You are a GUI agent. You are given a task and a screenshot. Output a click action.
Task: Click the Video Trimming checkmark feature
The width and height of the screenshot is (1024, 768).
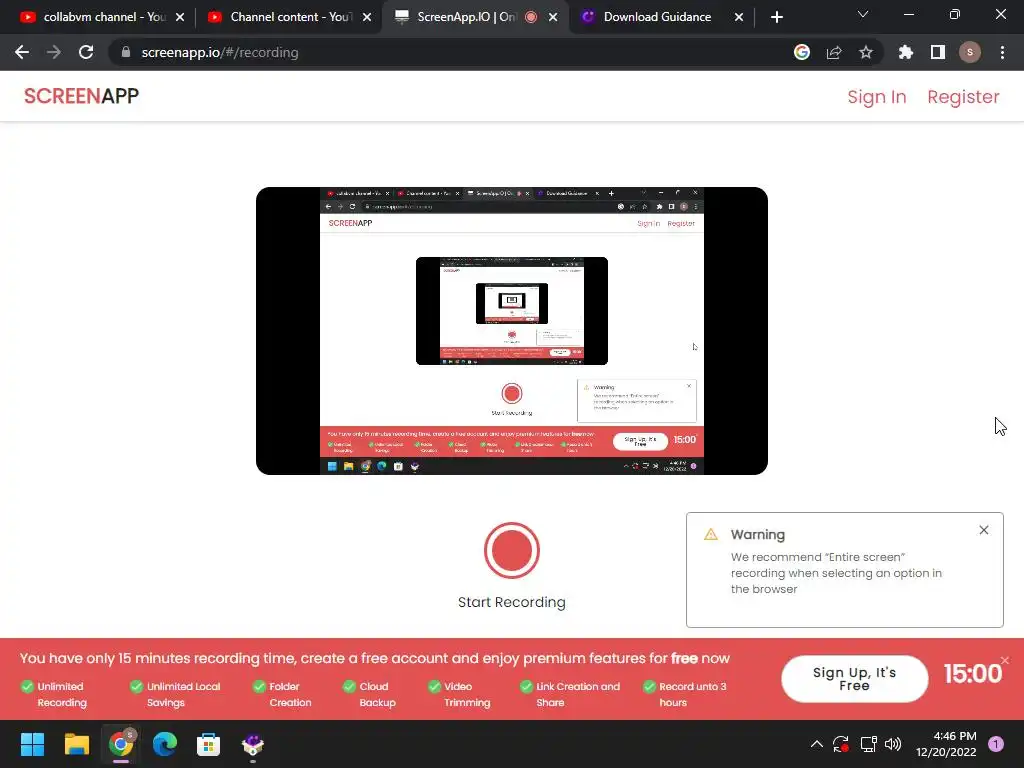459,694
